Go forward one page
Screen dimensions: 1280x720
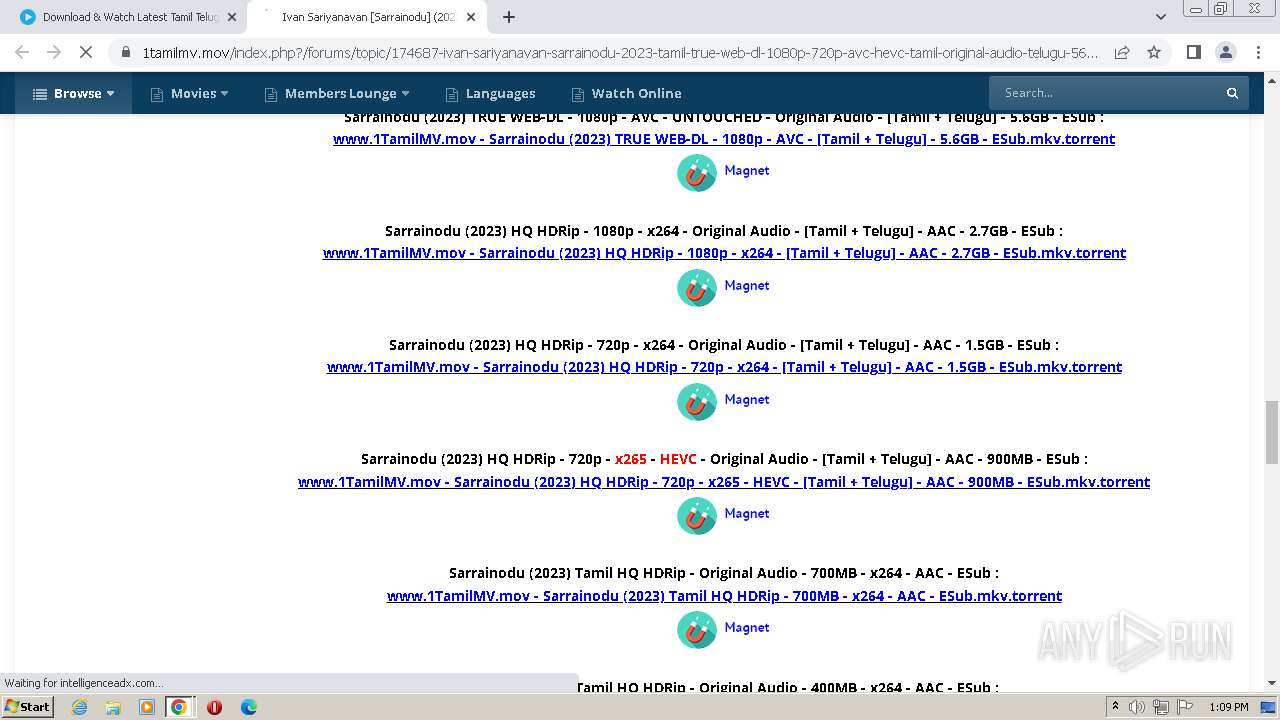pyautogui.click(x=54, y=52)
